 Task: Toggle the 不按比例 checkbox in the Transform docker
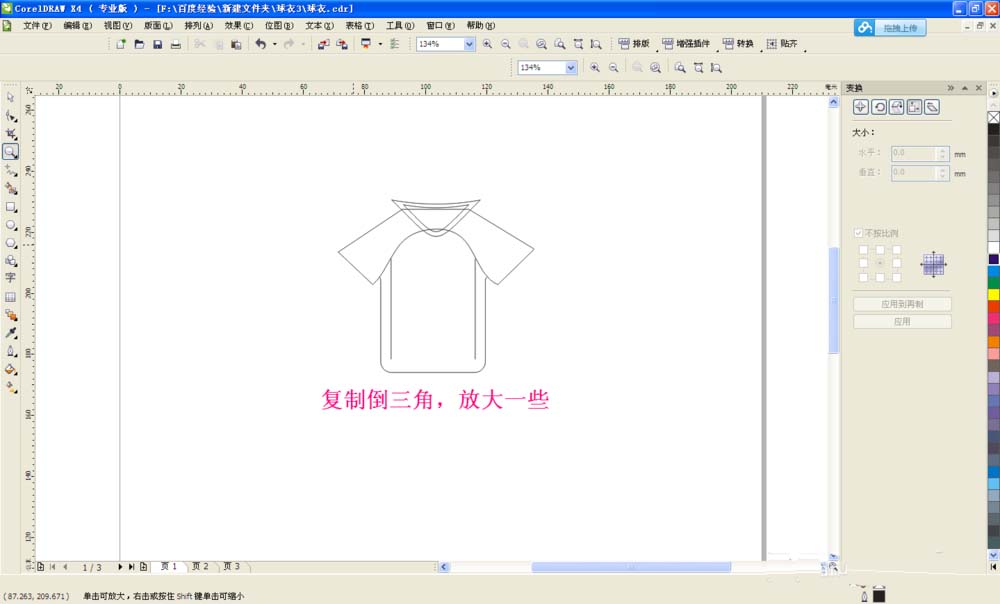pos(858,232)
